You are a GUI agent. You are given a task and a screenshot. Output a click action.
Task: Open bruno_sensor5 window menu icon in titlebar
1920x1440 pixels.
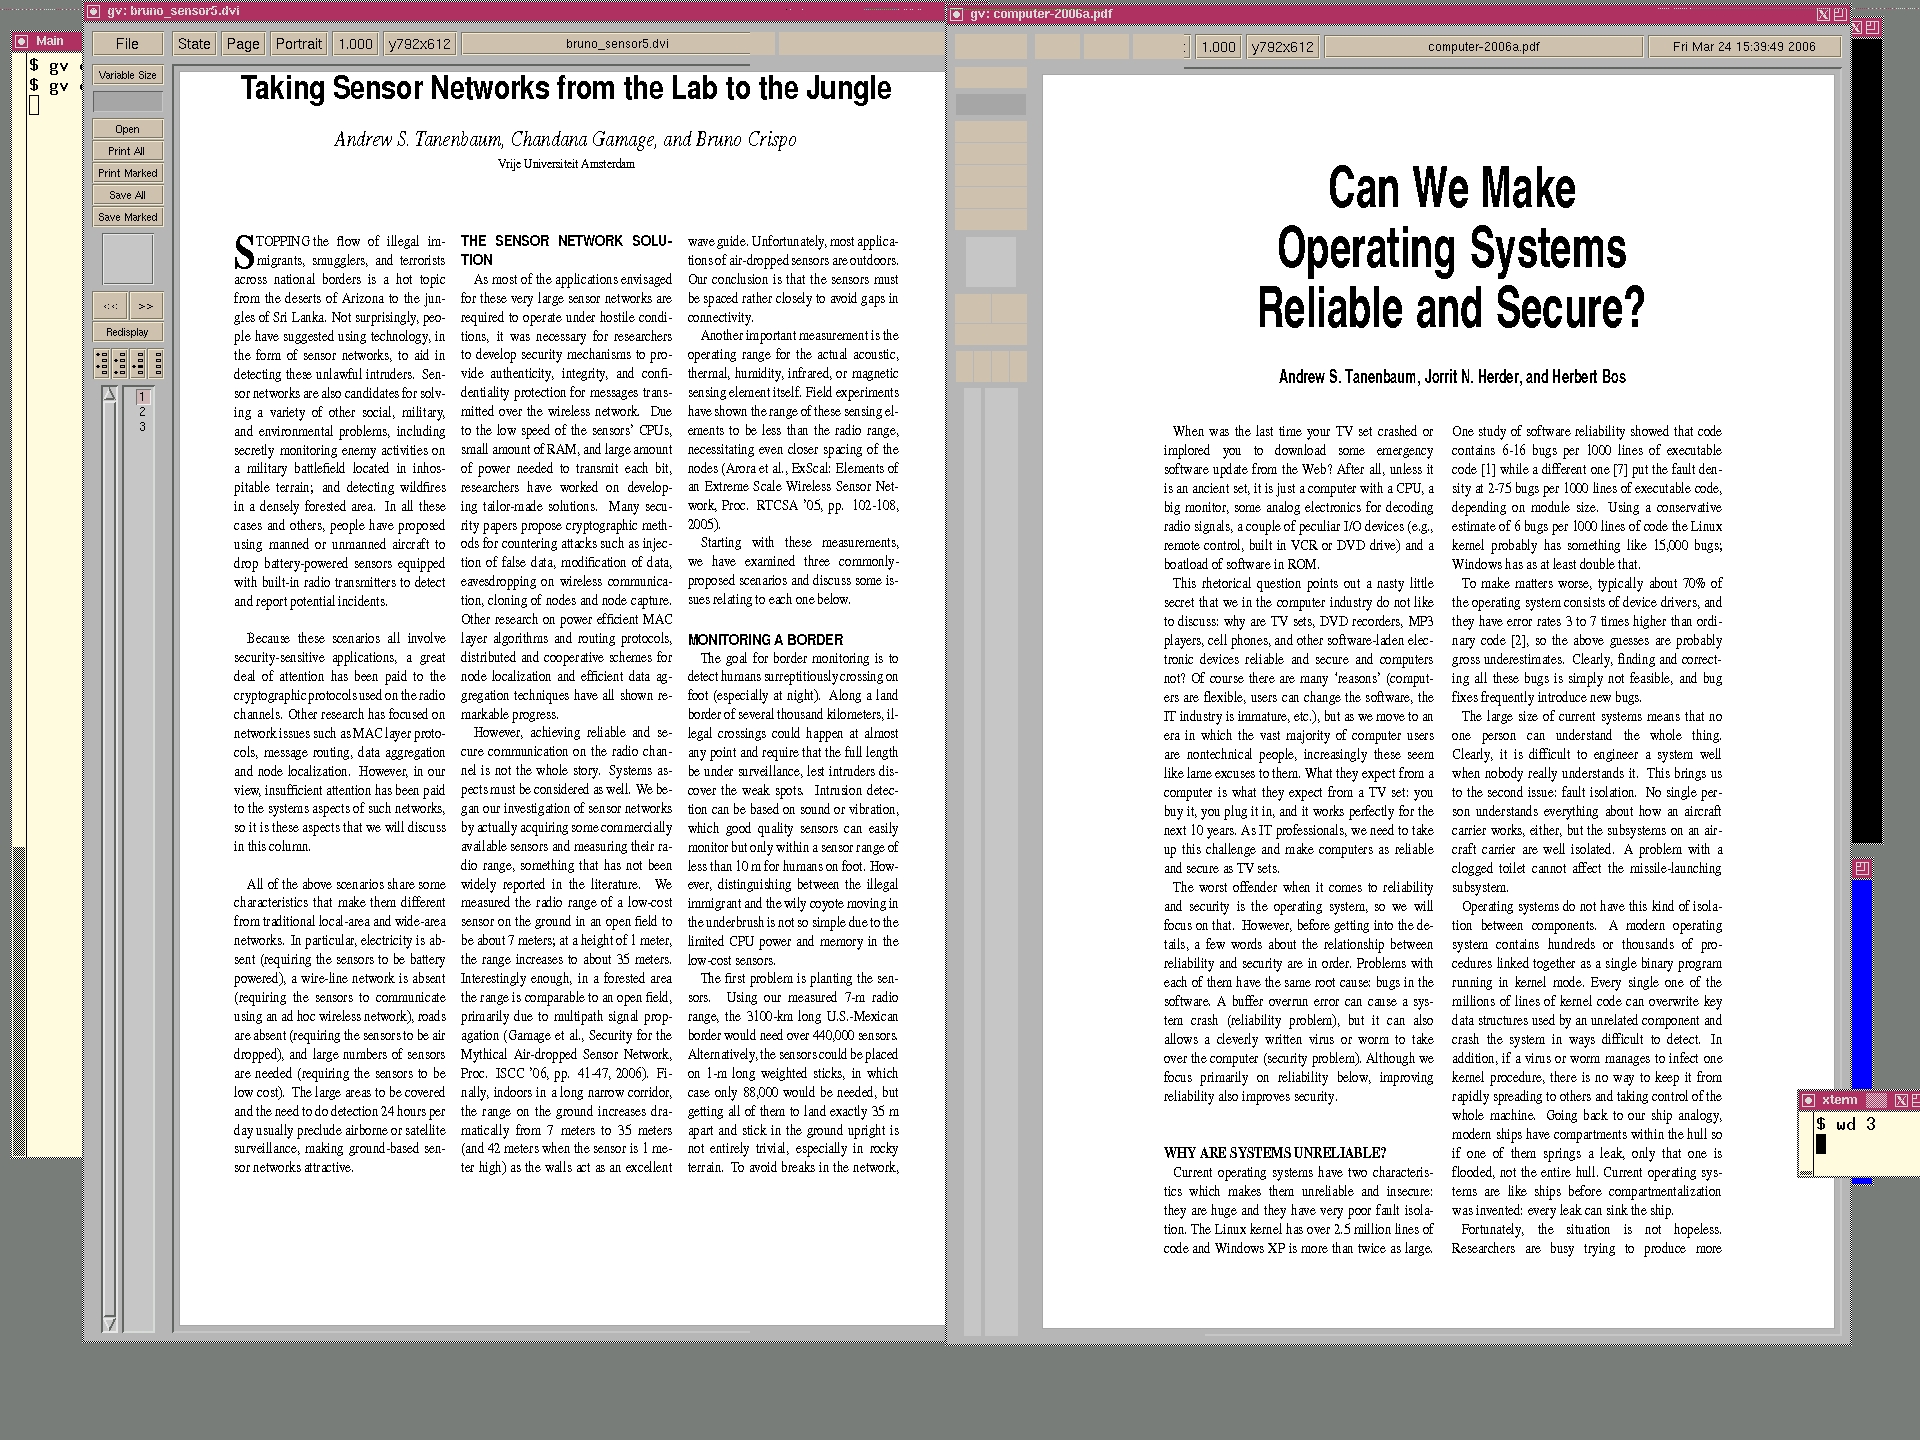(93, 12)
